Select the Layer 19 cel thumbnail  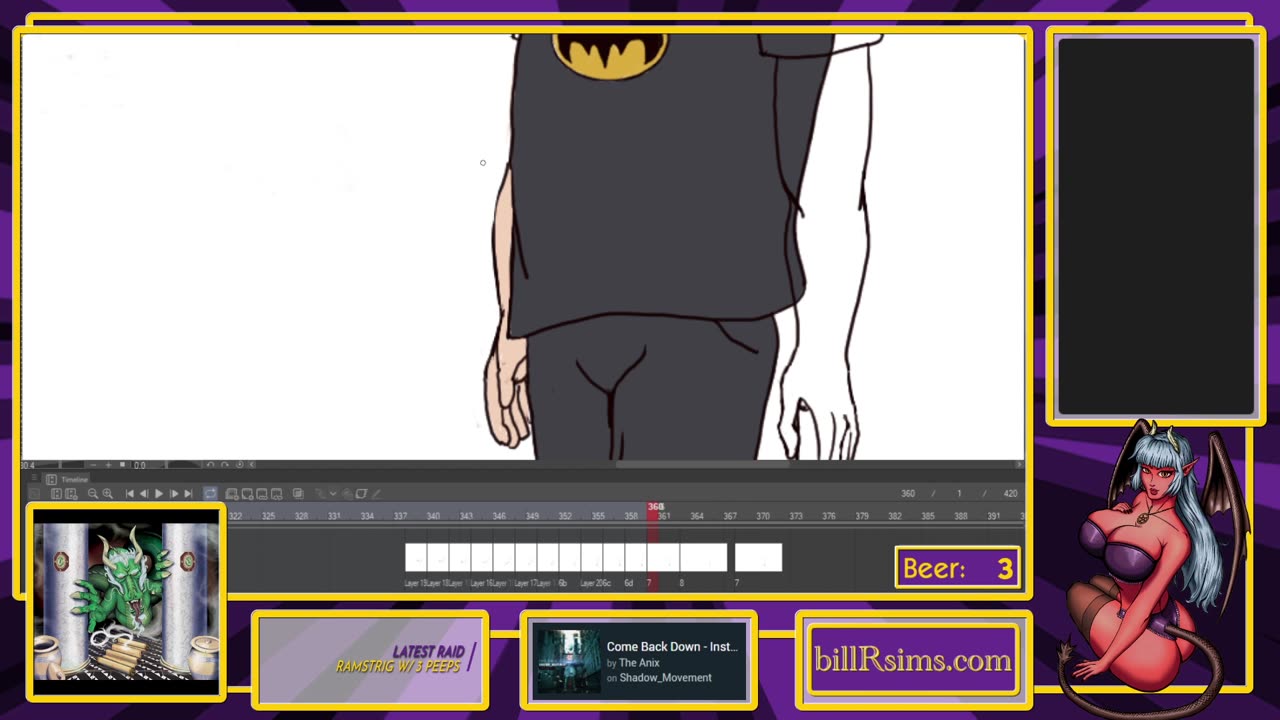click(416, 557)
